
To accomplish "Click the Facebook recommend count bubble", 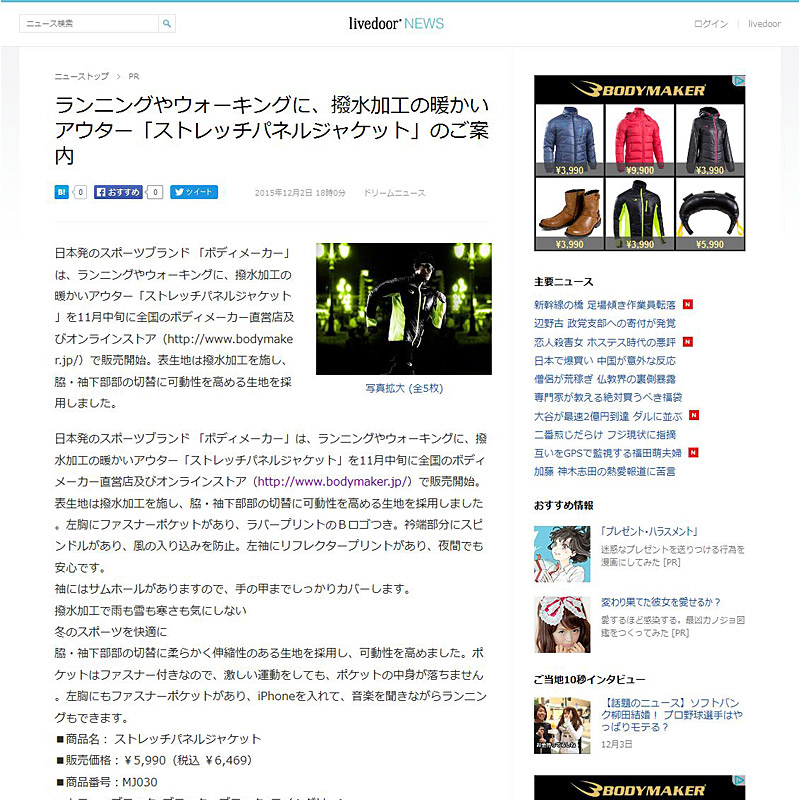I will (x=155, y=192).
